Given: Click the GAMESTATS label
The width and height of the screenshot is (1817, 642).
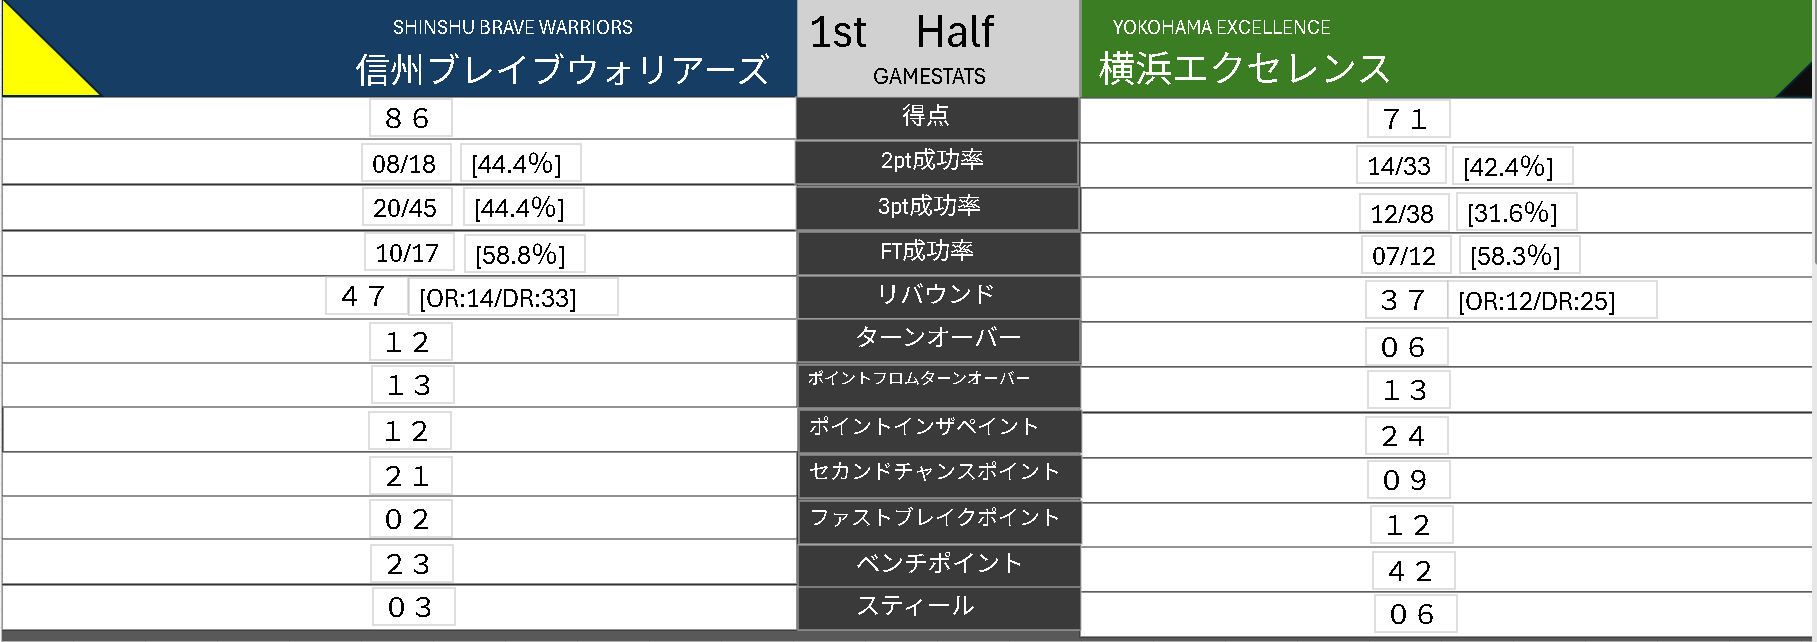Looking at the screenshot, I should tap(929, 76).
